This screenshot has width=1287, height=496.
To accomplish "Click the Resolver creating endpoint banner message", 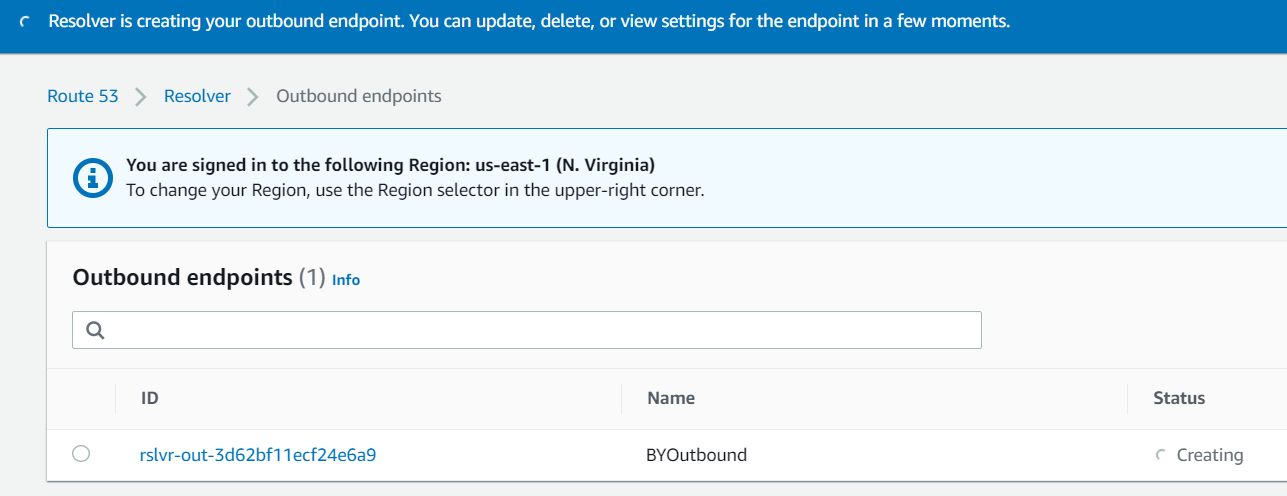I will click(x=529, y=22).
